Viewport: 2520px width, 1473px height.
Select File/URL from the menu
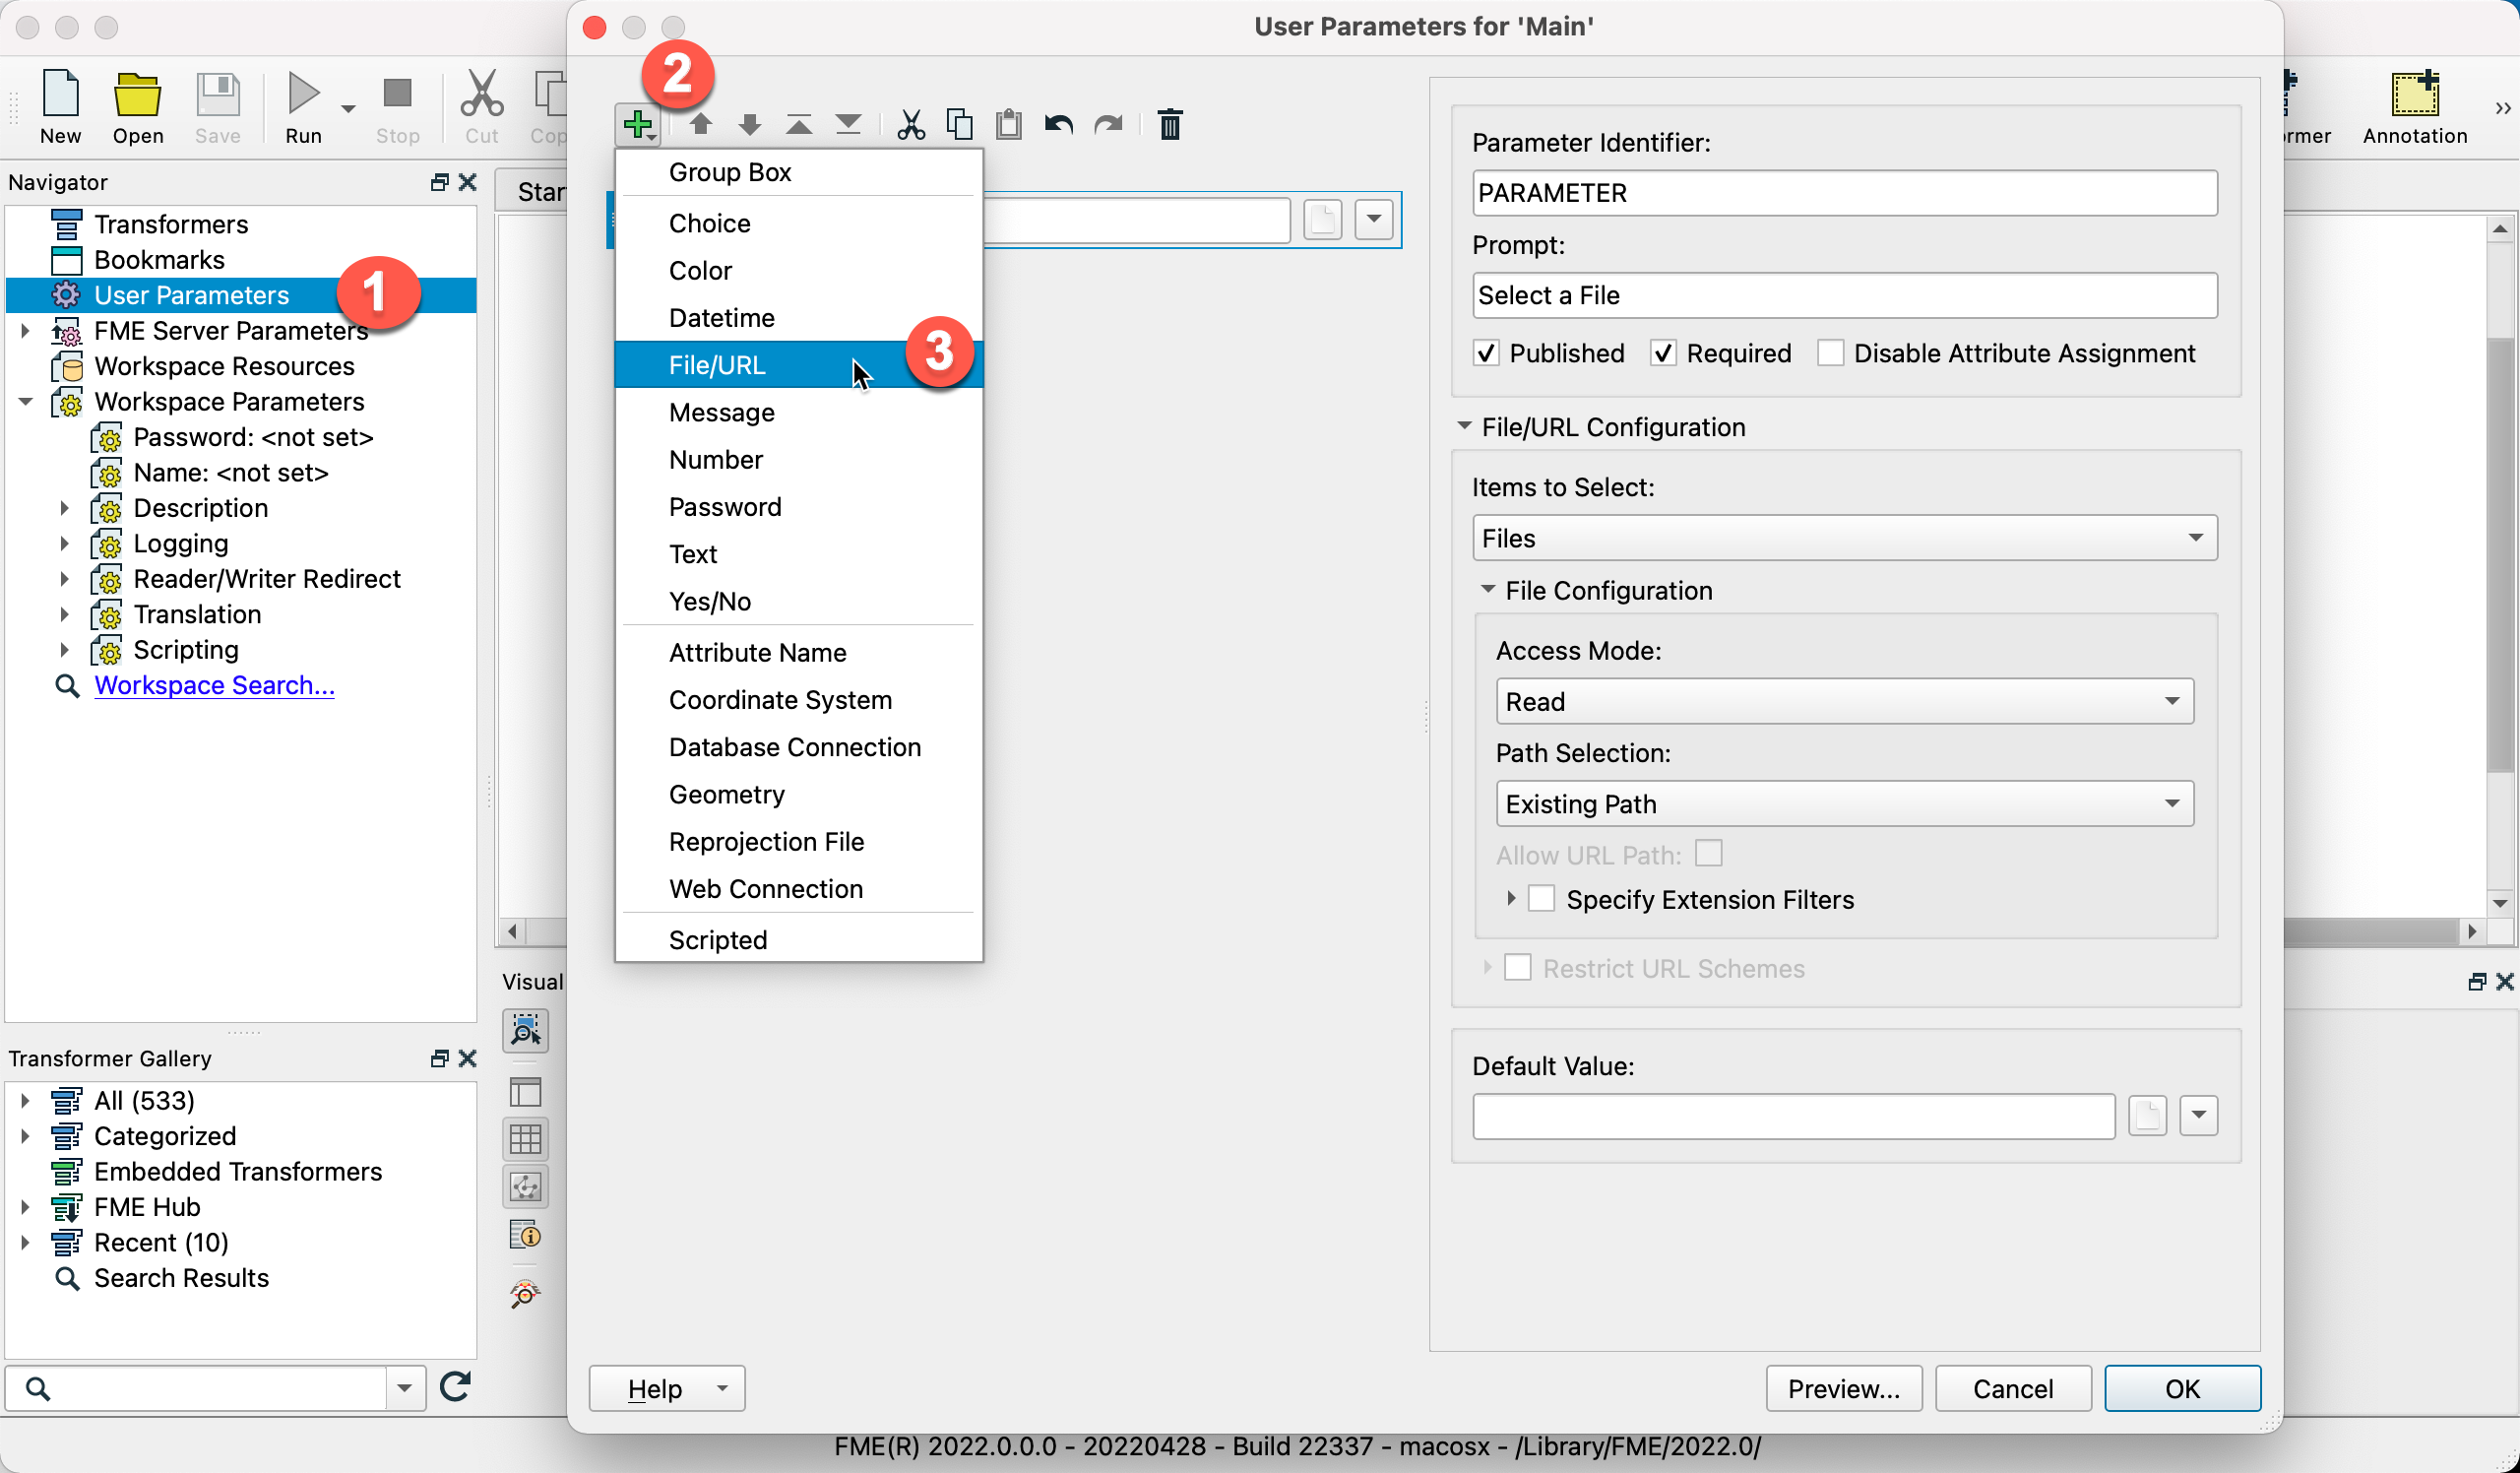click(x=717, y=365)
